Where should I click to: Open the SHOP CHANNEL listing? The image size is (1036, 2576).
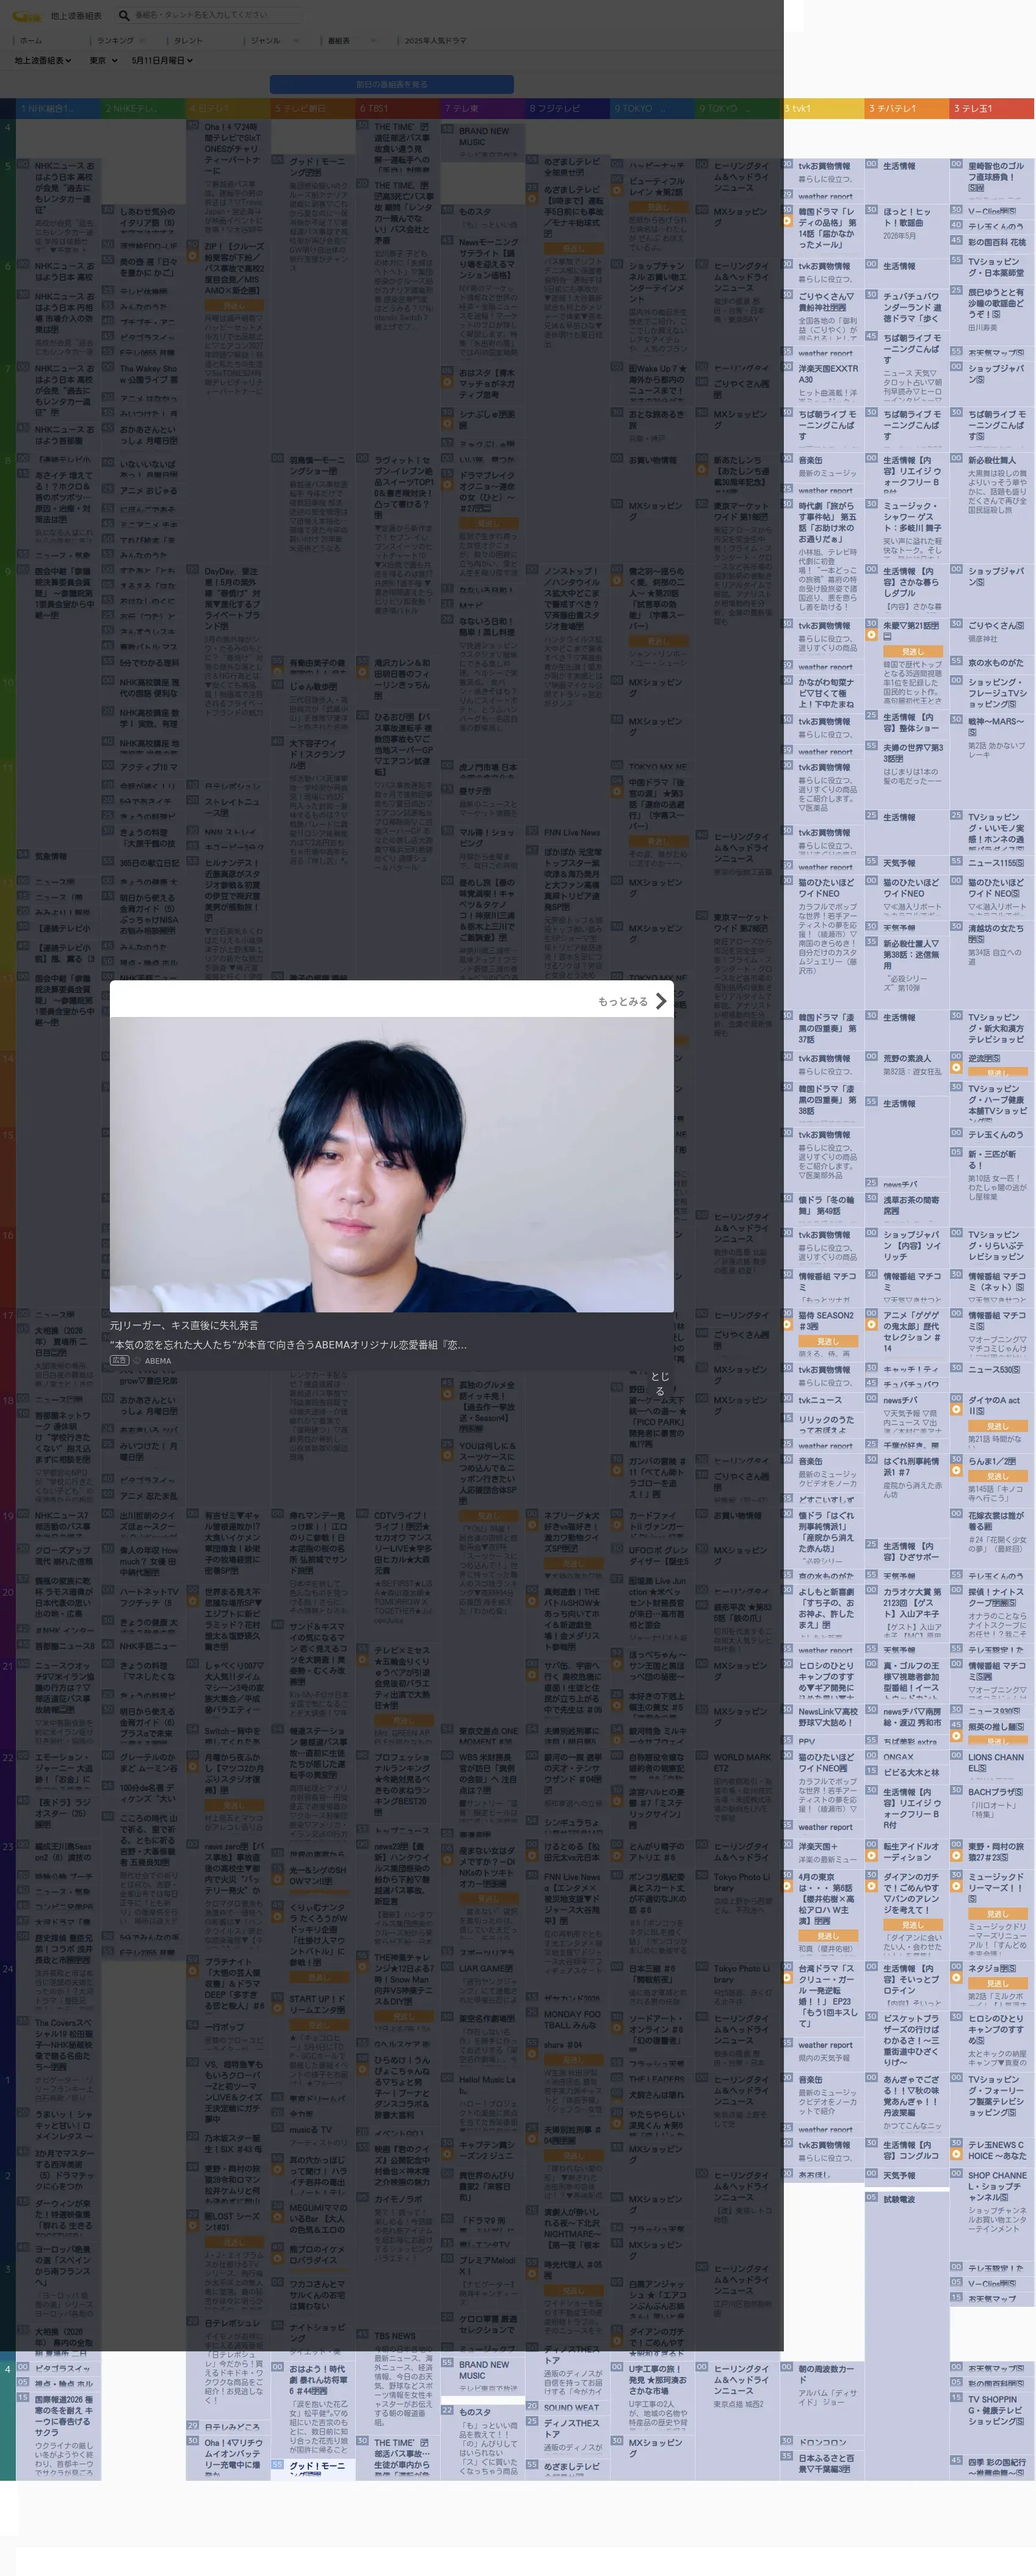[996, 2188]
